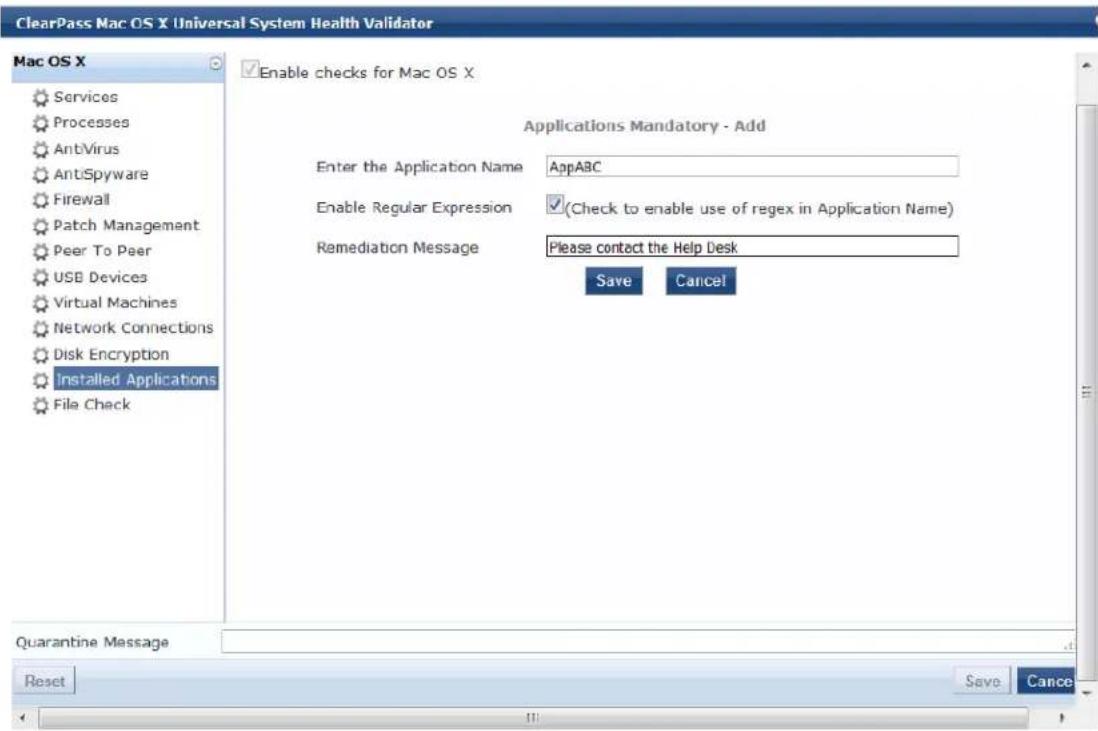1098x731 pixels.
Task: Click the gear icon beside Disk Encryption
Action: [x=41, y=354]
